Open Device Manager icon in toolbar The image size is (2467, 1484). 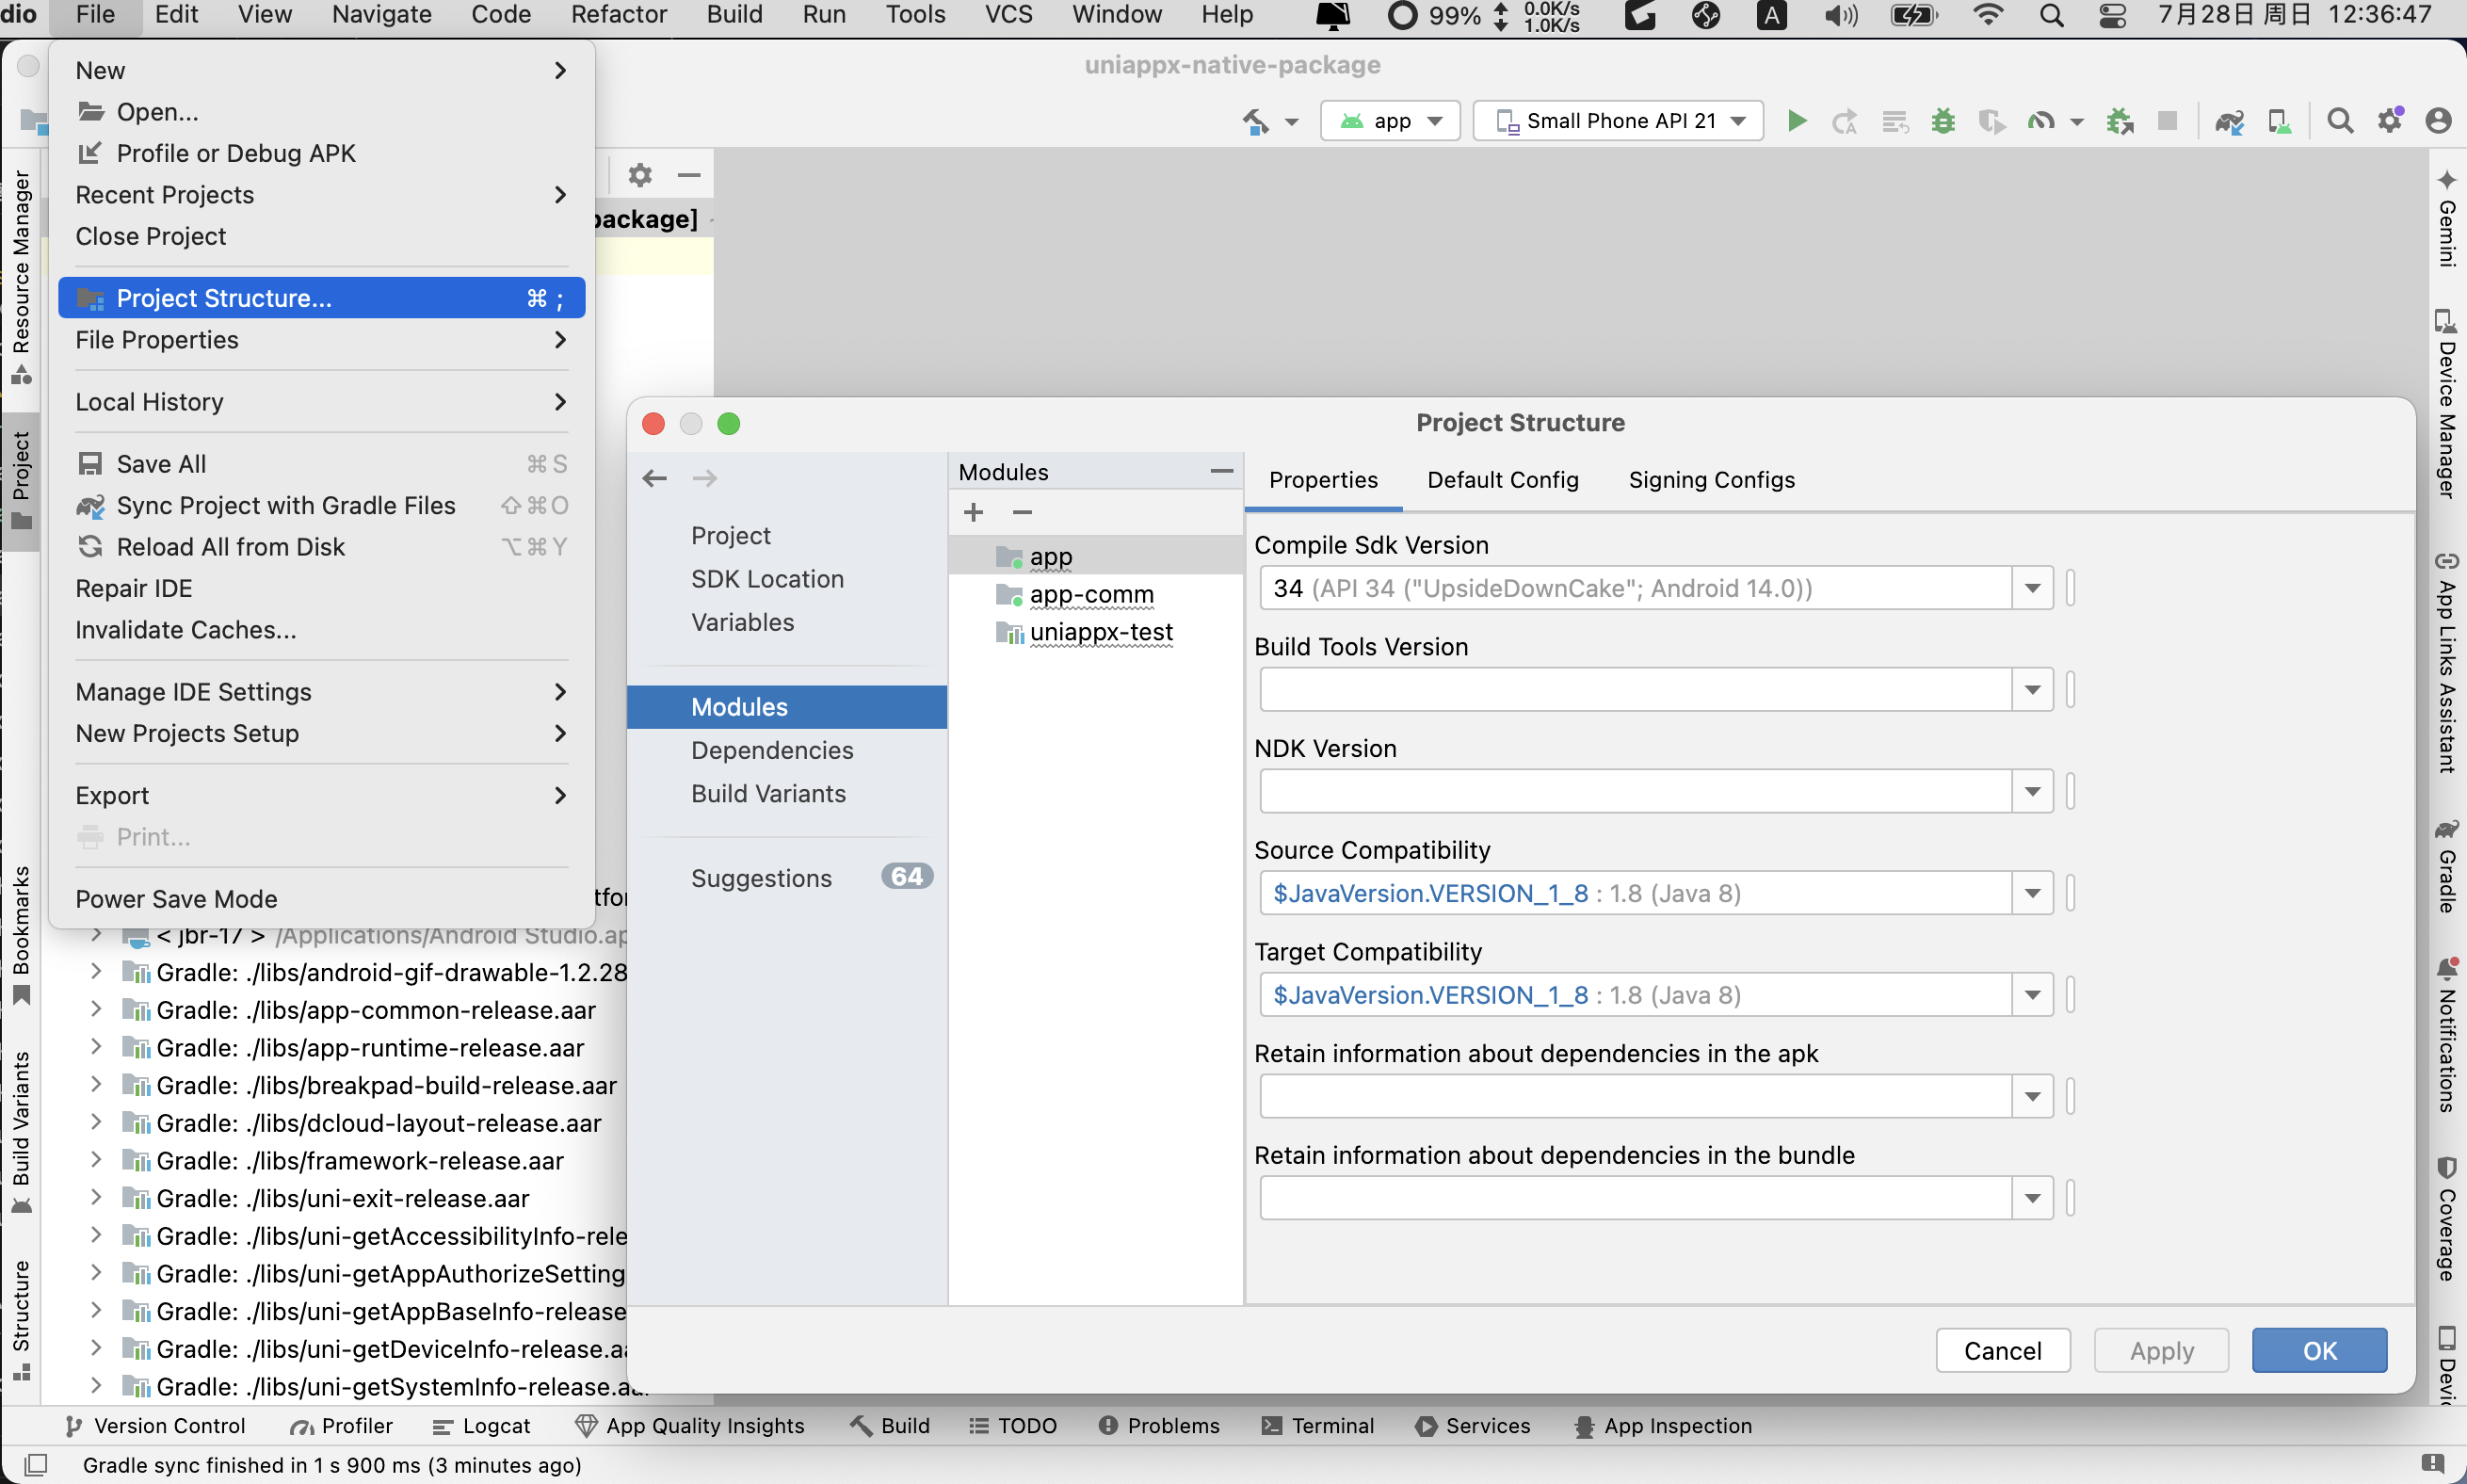(2279, 121)
